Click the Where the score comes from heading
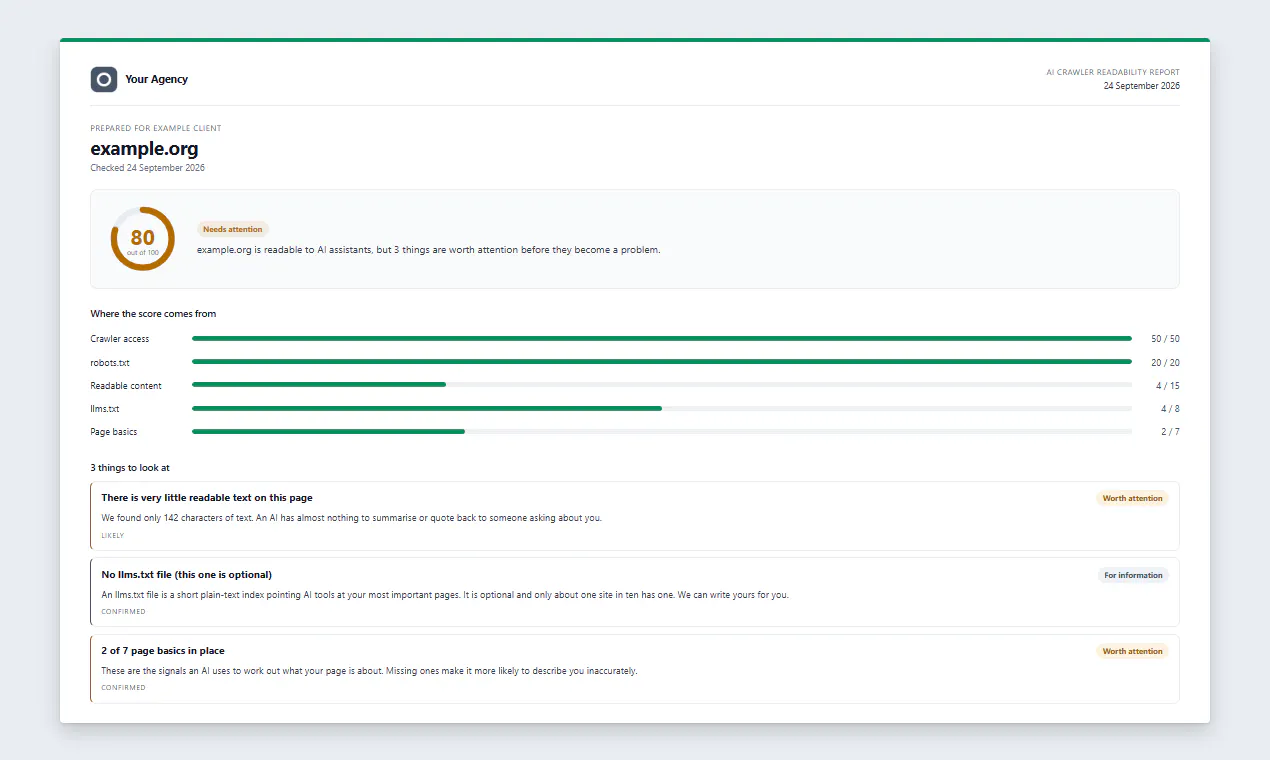This screenshot has width=1270, height=760. tap(153, 314)
